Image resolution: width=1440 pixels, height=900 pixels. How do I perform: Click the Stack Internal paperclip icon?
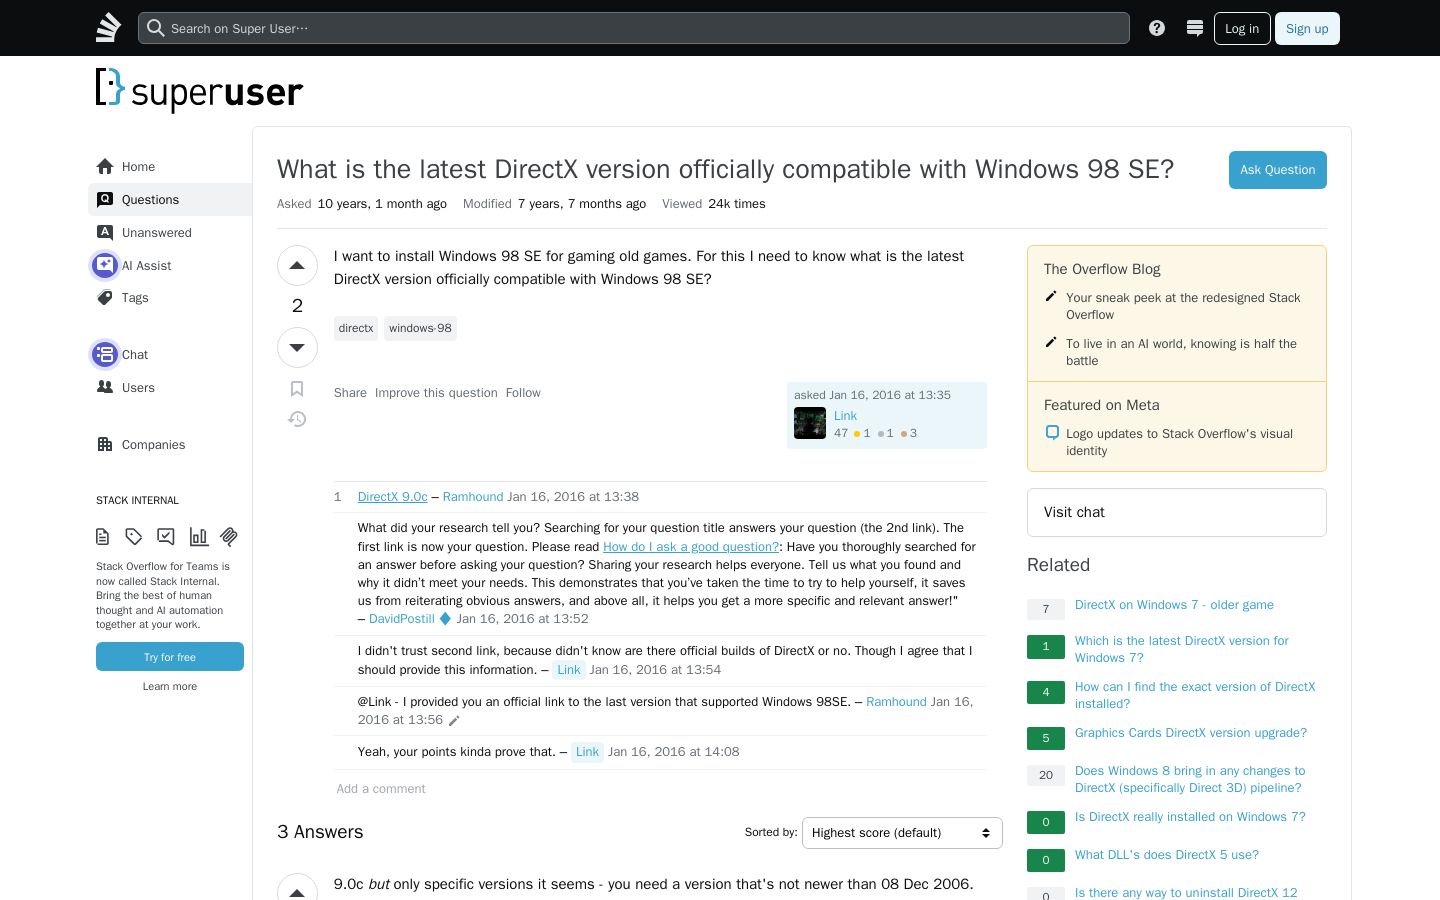tap(229, 537)
